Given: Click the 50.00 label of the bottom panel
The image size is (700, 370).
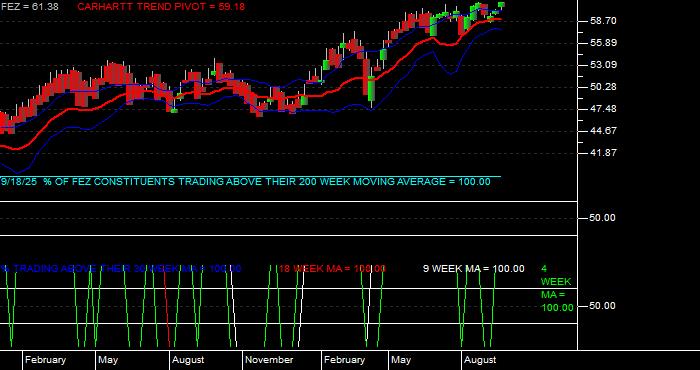Looking at the screenshot, I should tap(603, 306).
